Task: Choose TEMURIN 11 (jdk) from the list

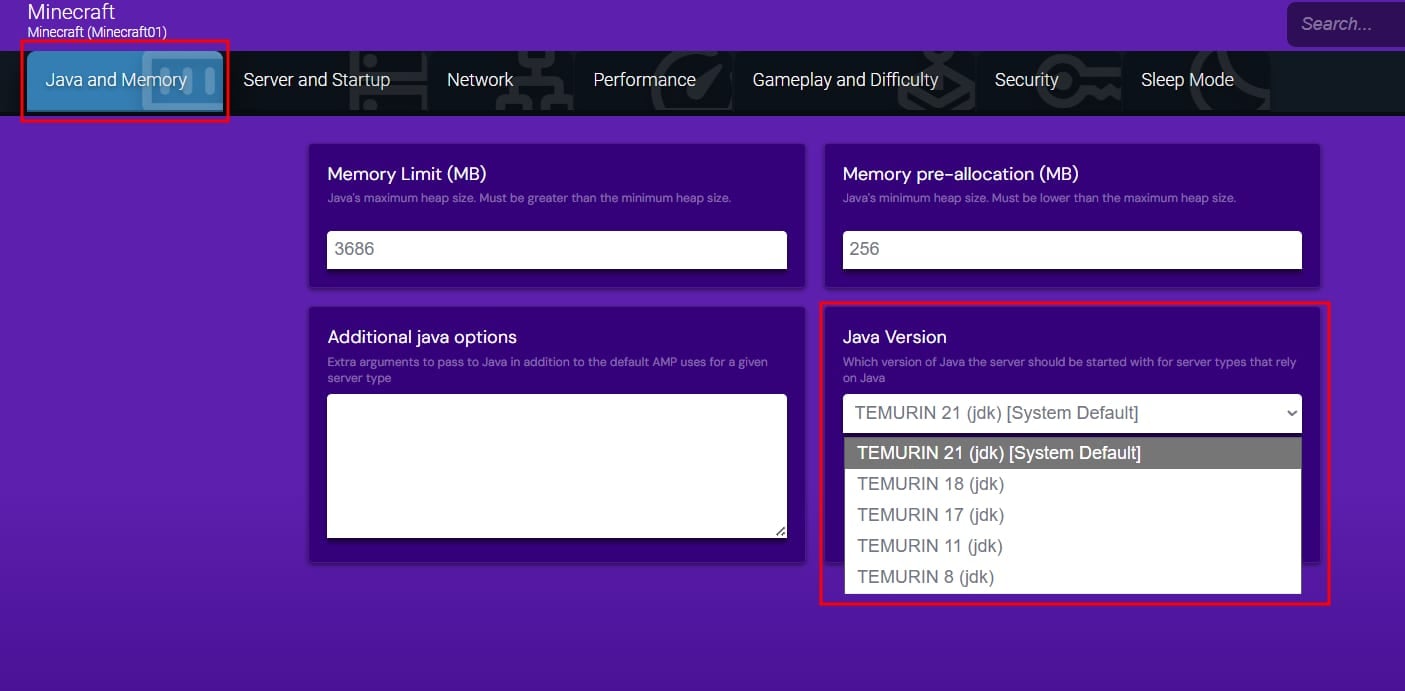Action: tap(1073, 546)
